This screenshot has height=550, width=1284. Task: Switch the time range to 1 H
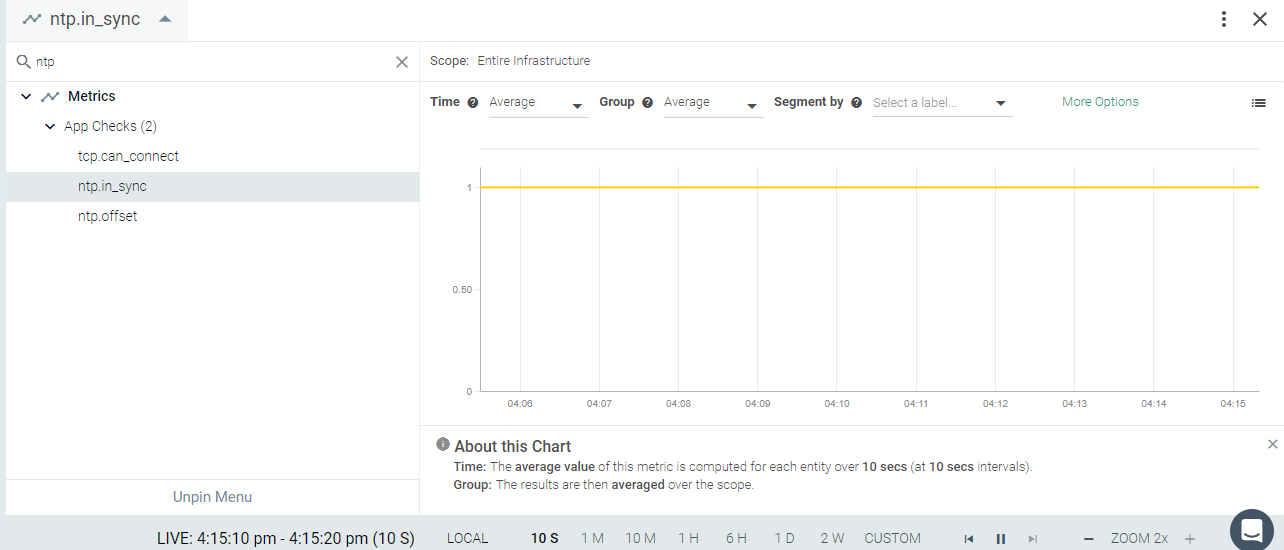coord(688,538)
